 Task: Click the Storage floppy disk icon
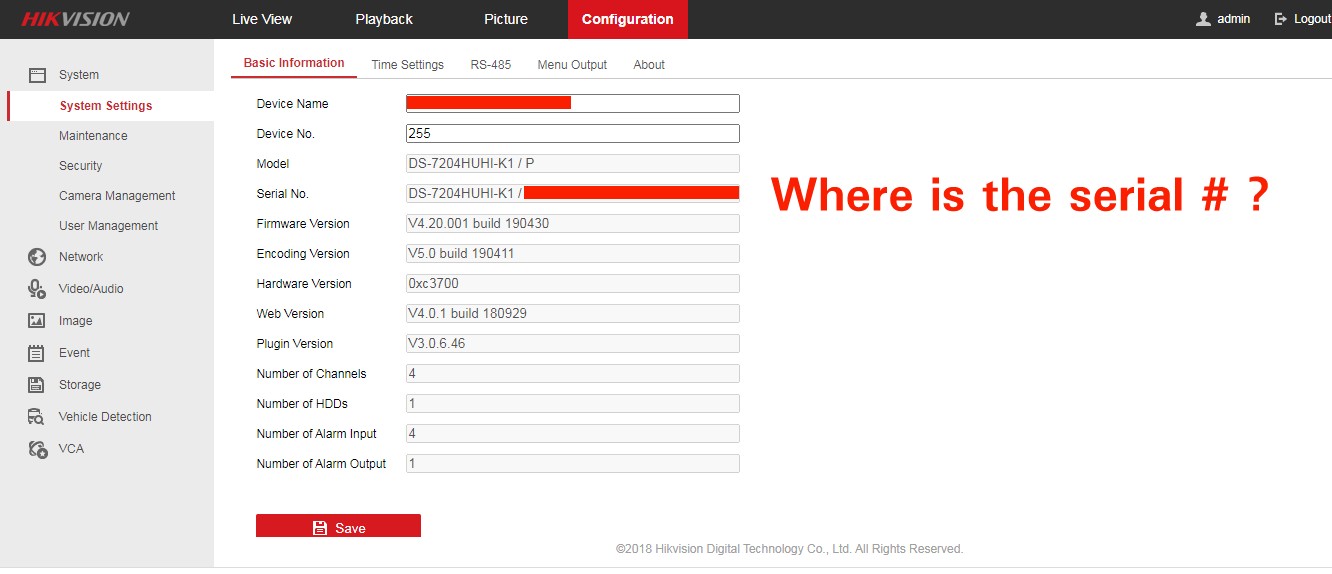(x=37, y=385)
